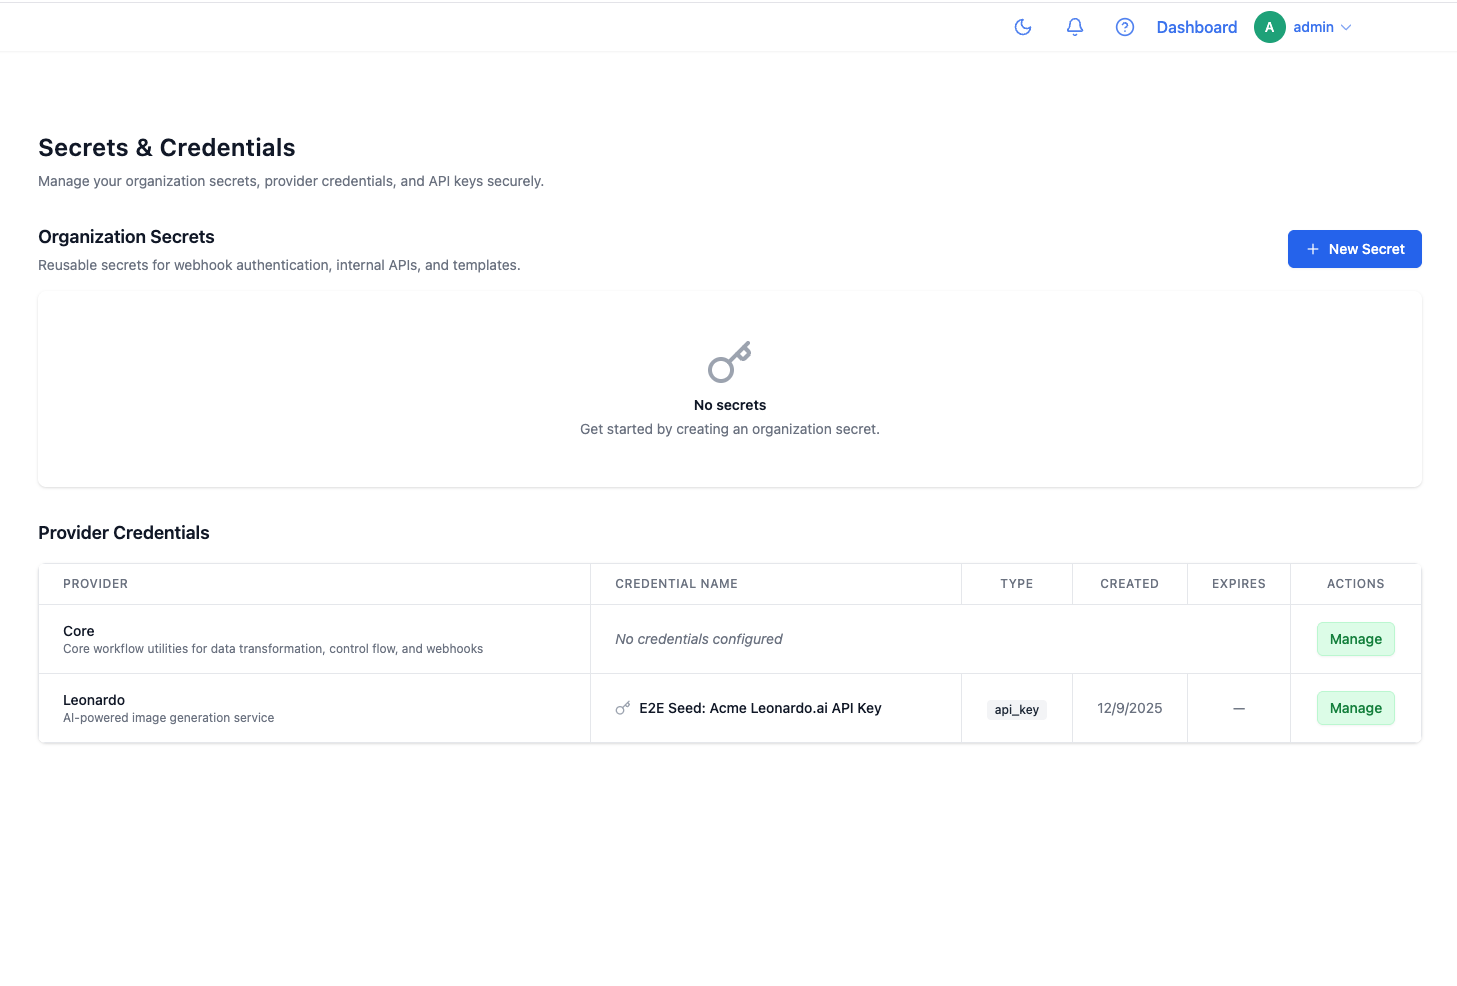Click the 12/9/2025 created date
The height and width of the screenshot is (986, 1457).
pos(1129,708)
